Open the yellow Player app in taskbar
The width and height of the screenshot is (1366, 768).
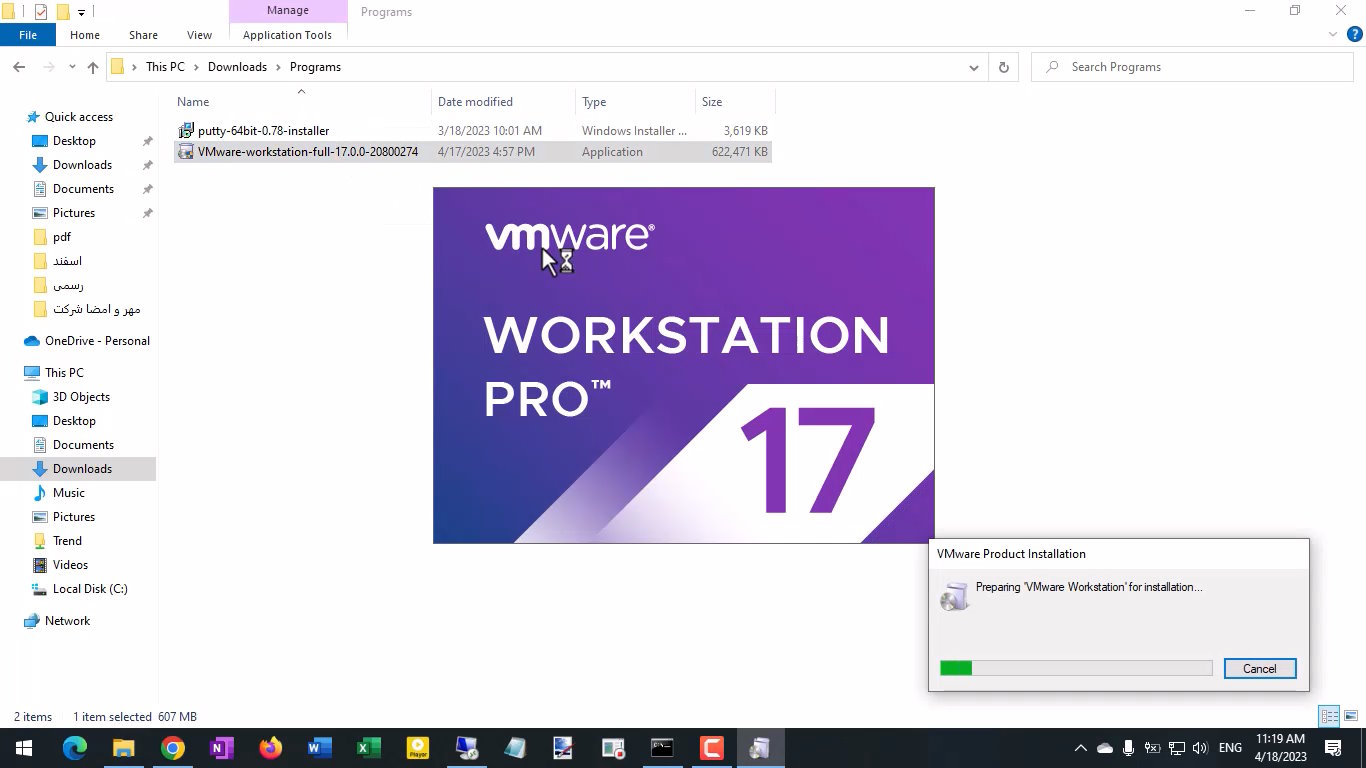[417, 748]
